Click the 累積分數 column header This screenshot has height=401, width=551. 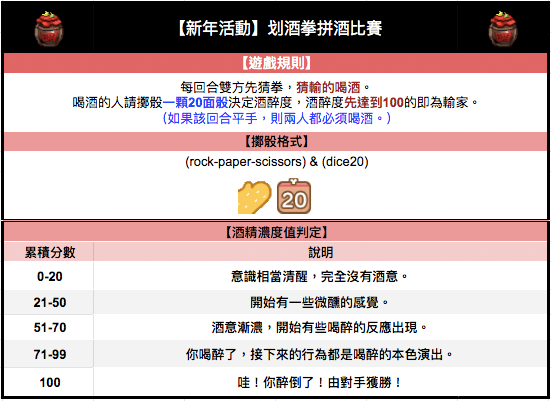coord(50,252)
